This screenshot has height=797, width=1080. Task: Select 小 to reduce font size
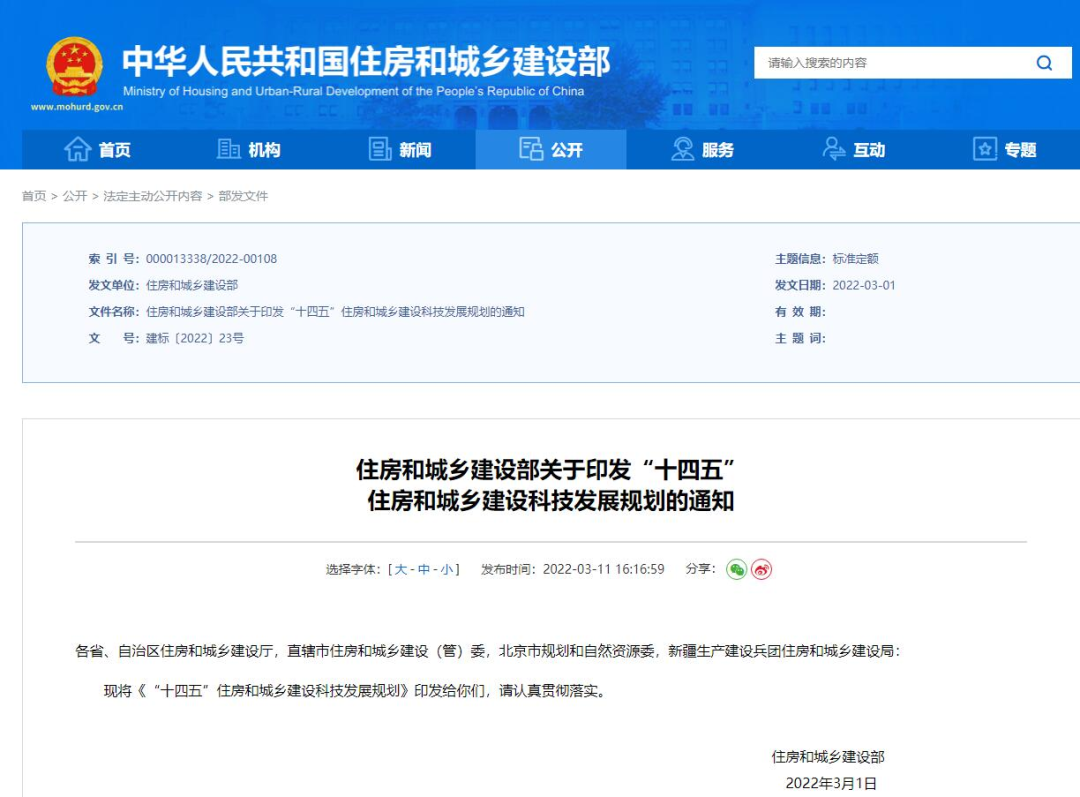[449, 569]
